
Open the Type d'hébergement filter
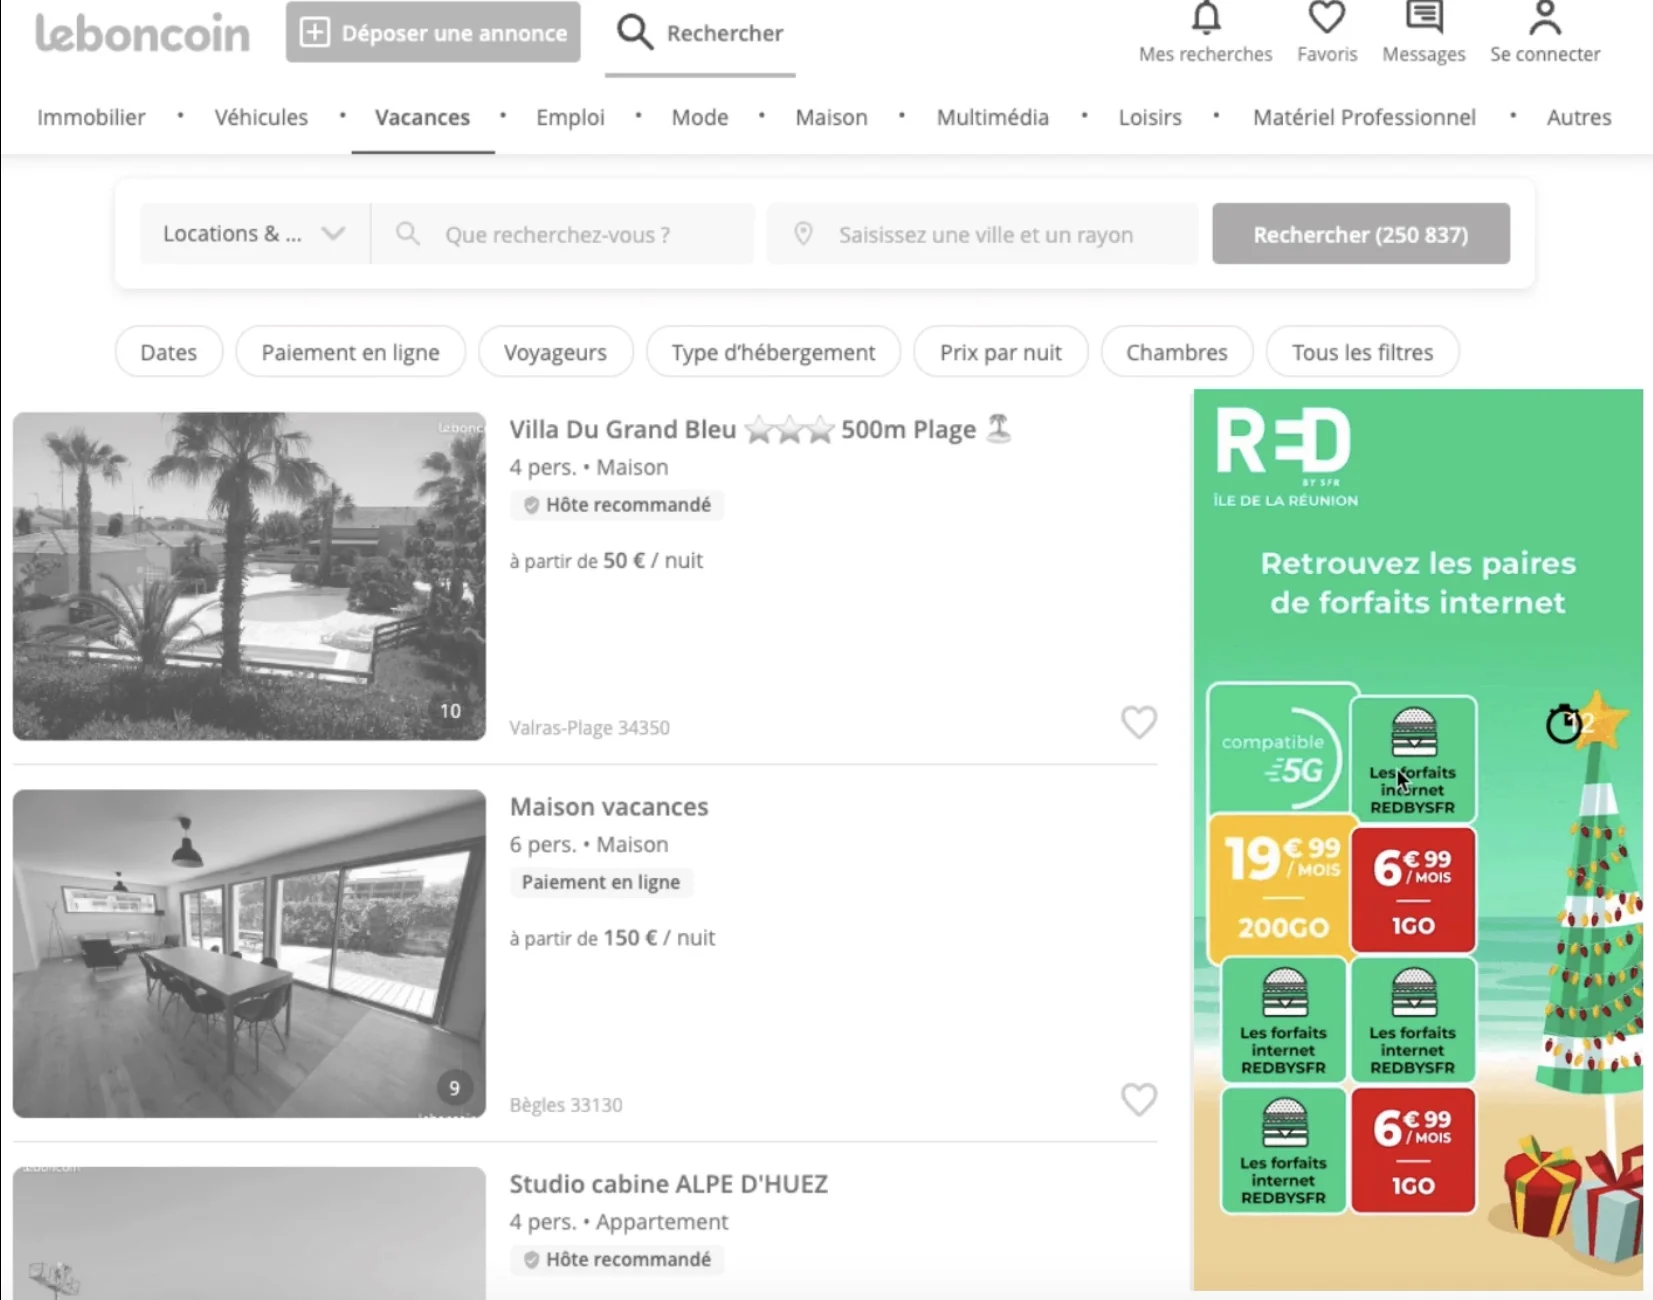773,352
